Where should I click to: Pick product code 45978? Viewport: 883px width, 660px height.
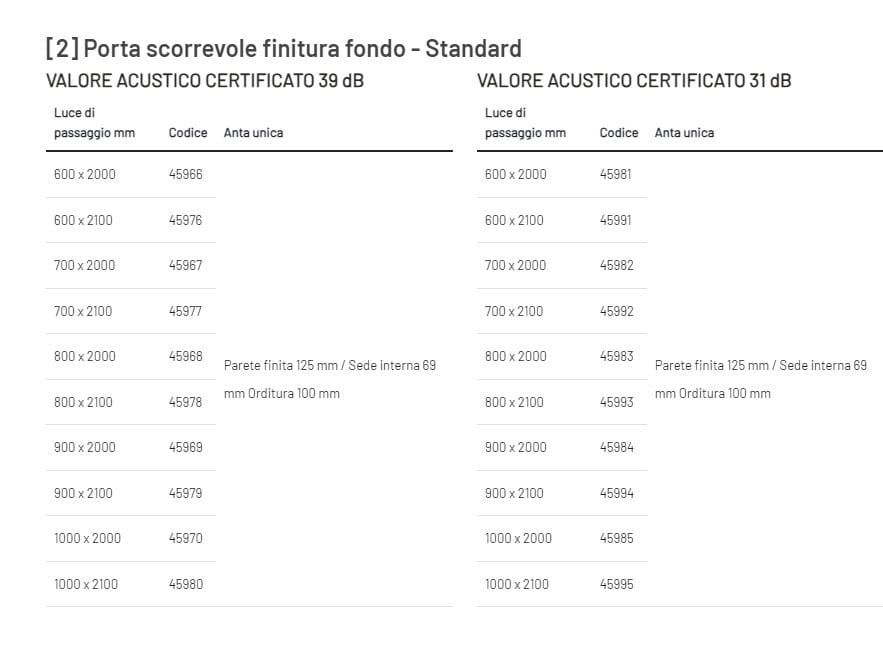coord(185,402)
